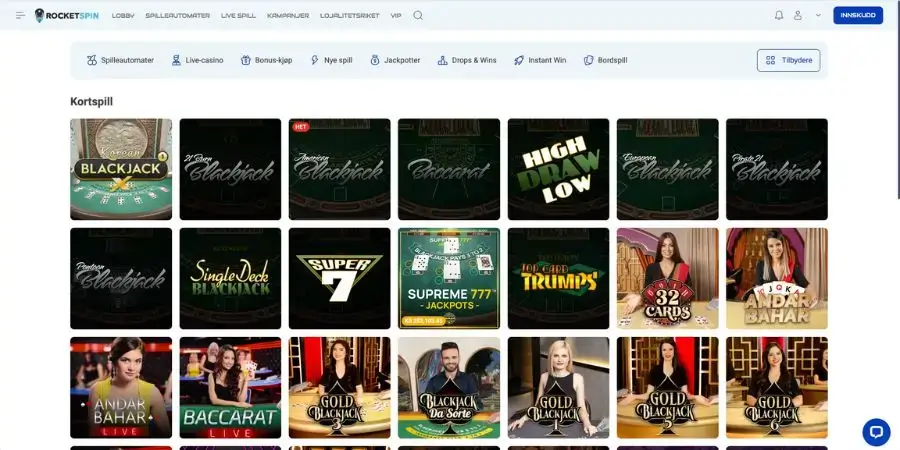Go to Lobby in top navigation

click(x=123, y=15)
